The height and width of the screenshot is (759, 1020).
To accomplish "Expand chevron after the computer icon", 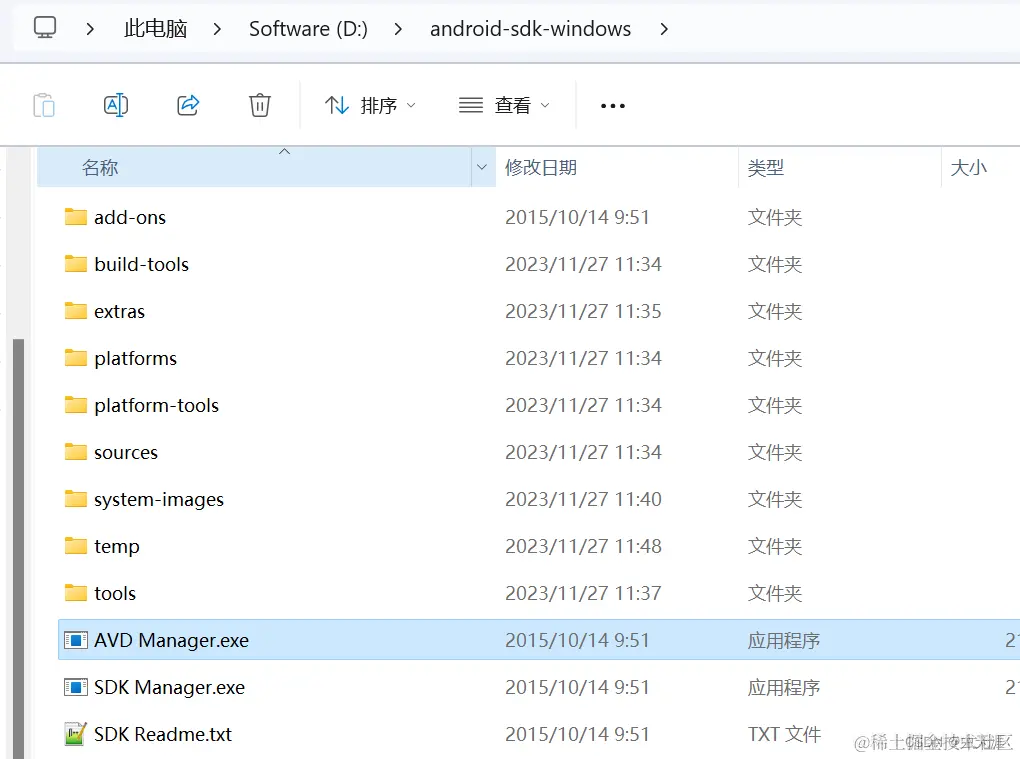I will coord(90,29).
